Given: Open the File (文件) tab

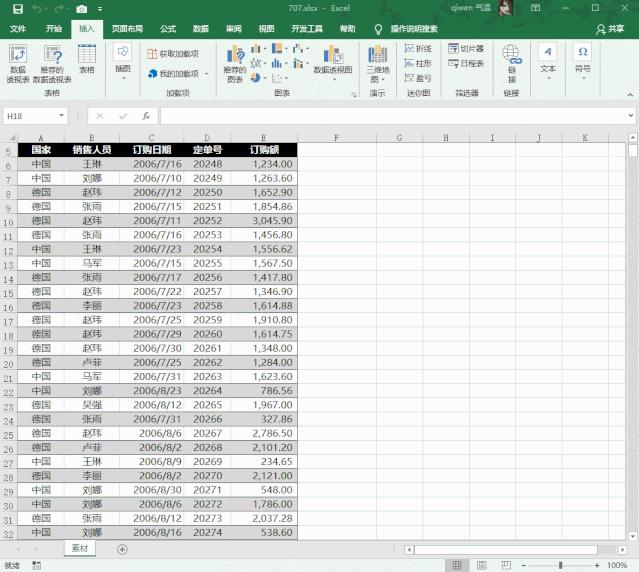Looking at the screenshot, I should (x=18, y=29).
